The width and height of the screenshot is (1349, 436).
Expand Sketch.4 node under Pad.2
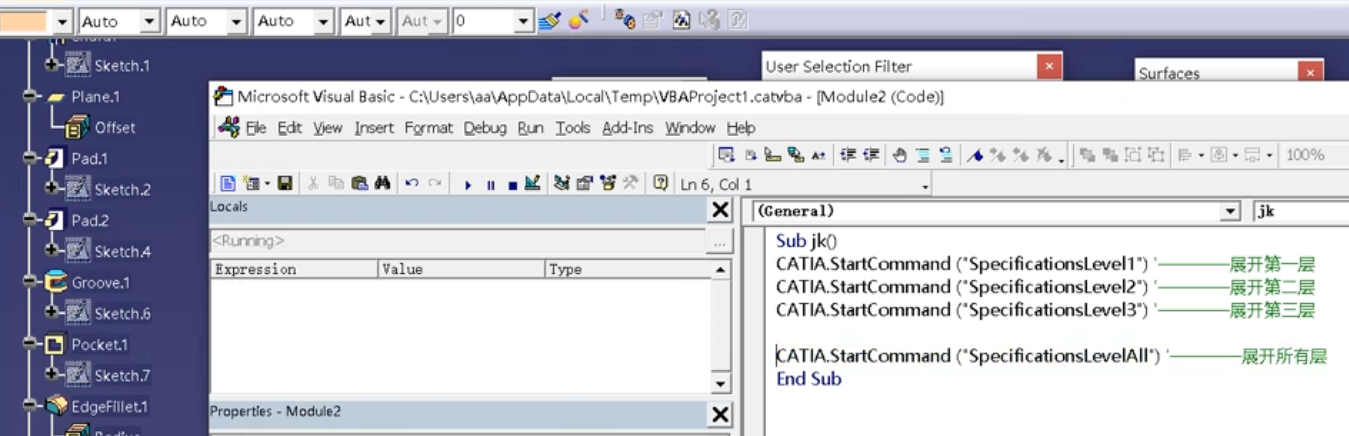[52, 251]
